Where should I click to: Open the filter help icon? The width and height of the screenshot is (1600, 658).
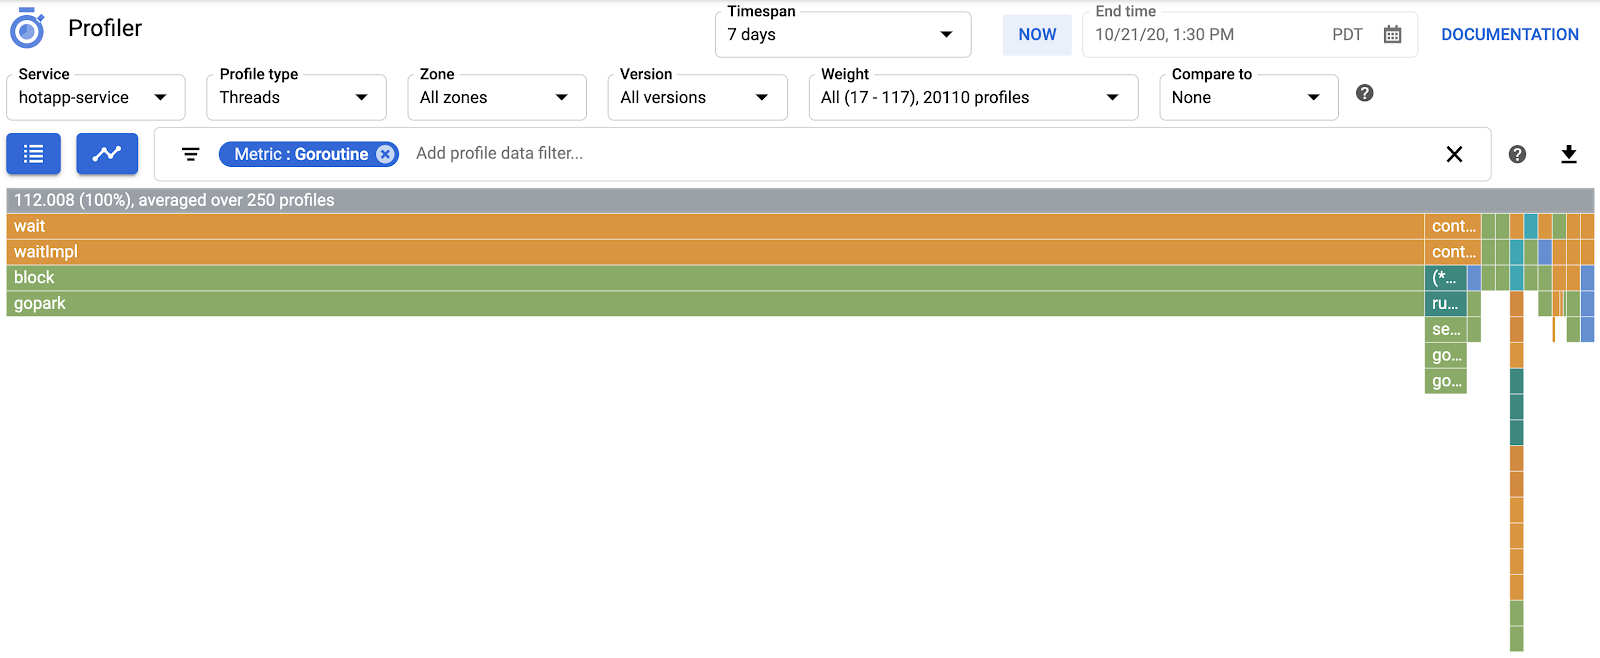pyautogui.click(x=1517, y=154)
